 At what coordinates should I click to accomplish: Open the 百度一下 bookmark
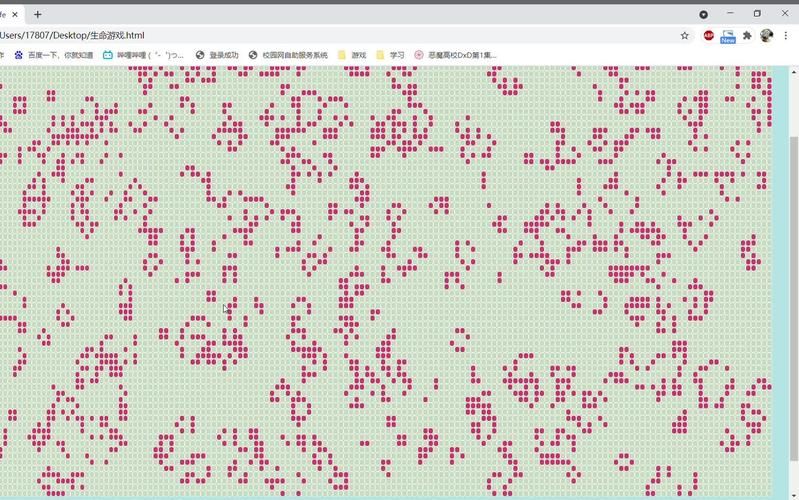pyautogui.click(x=54, y=55)
